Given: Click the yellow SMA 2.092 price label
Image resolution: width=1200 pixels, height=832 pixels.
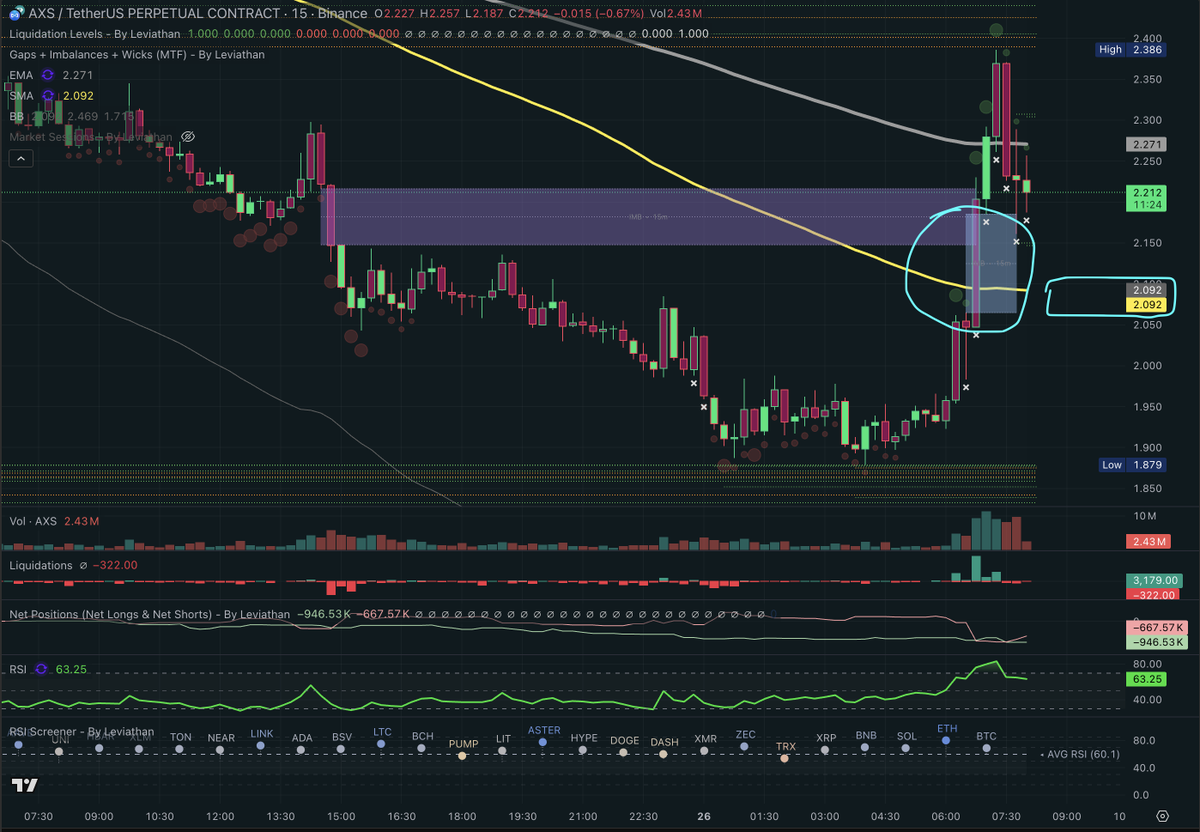Looking at the screenshot, I should point(1146,305).
